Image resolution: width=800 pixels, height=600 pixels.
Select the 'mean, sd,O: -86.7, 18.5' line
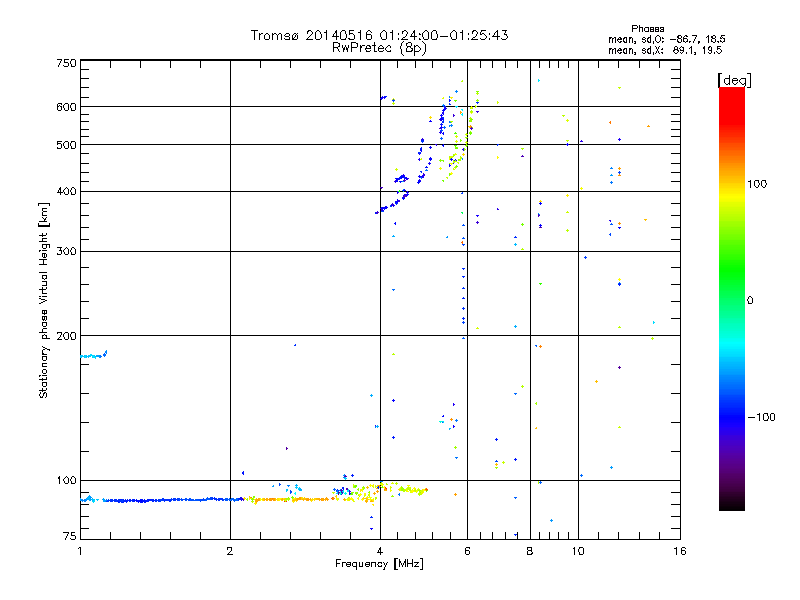point(666,39)
